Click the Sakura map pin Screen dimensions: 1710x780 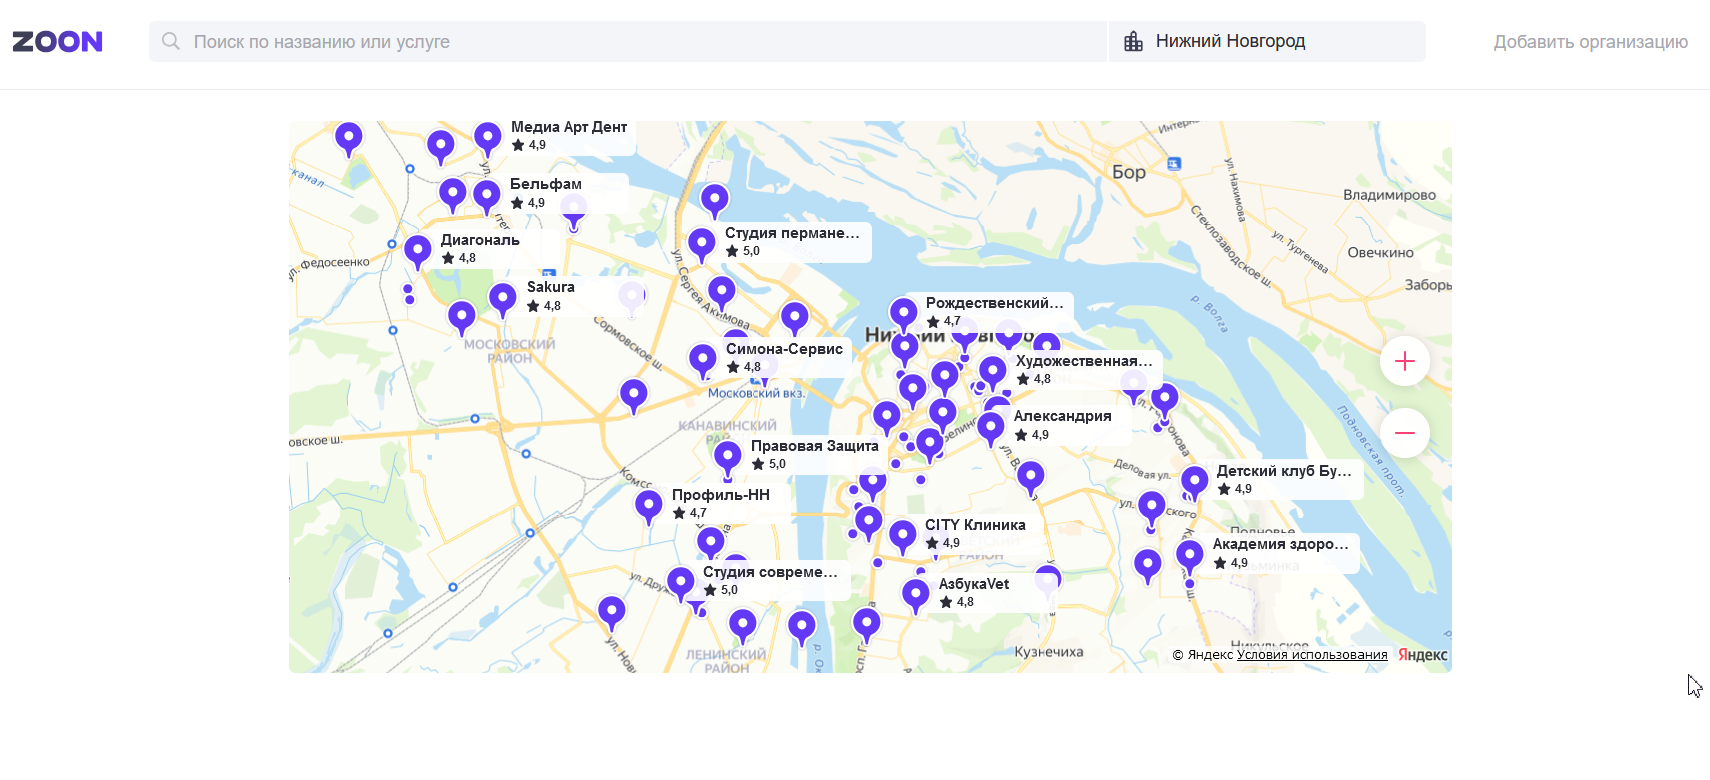[x=503, y=298]
